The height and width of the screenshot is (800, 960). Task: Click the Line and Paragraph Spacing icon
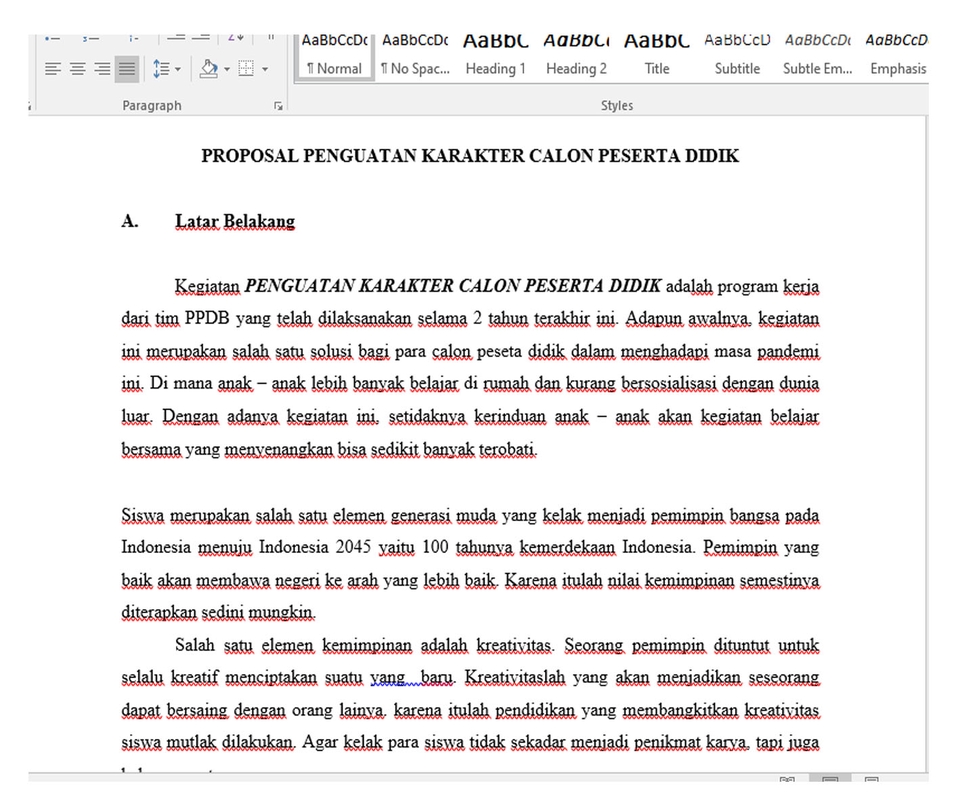point(161,69)
